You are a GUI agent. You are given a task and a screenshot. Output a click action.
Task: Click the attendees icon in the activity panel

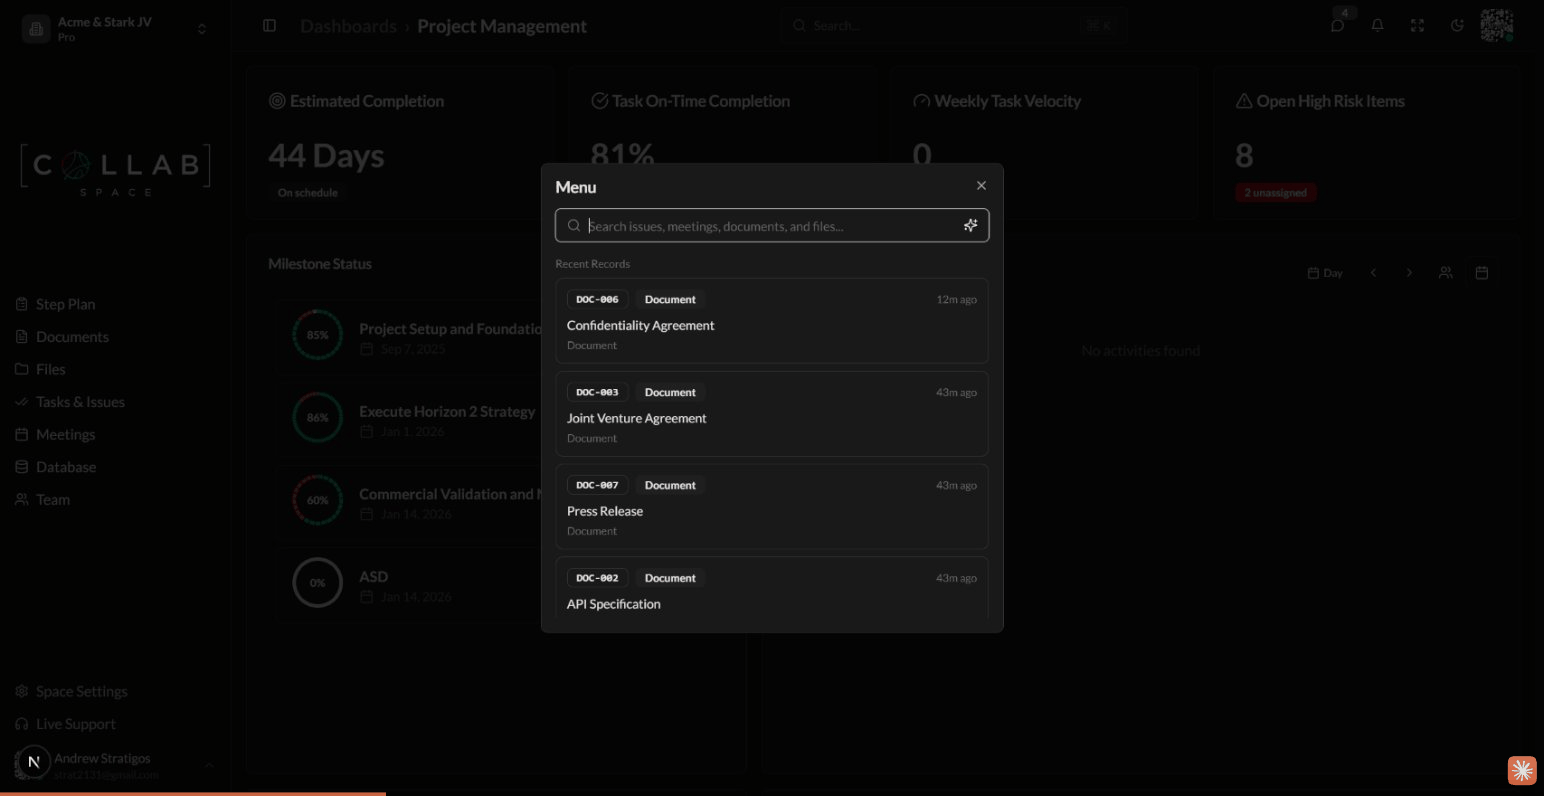coord(1446,272)
